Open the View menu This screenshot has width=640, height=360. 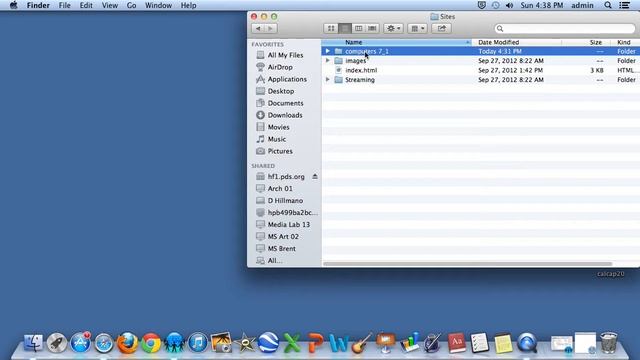tap(110, 5)
